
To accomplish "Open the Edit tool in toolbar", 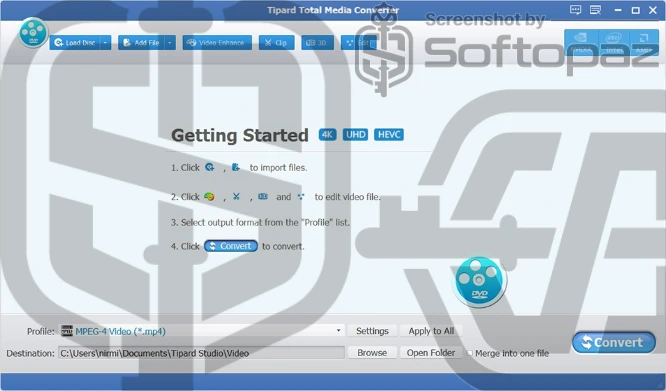I will 358,42.
